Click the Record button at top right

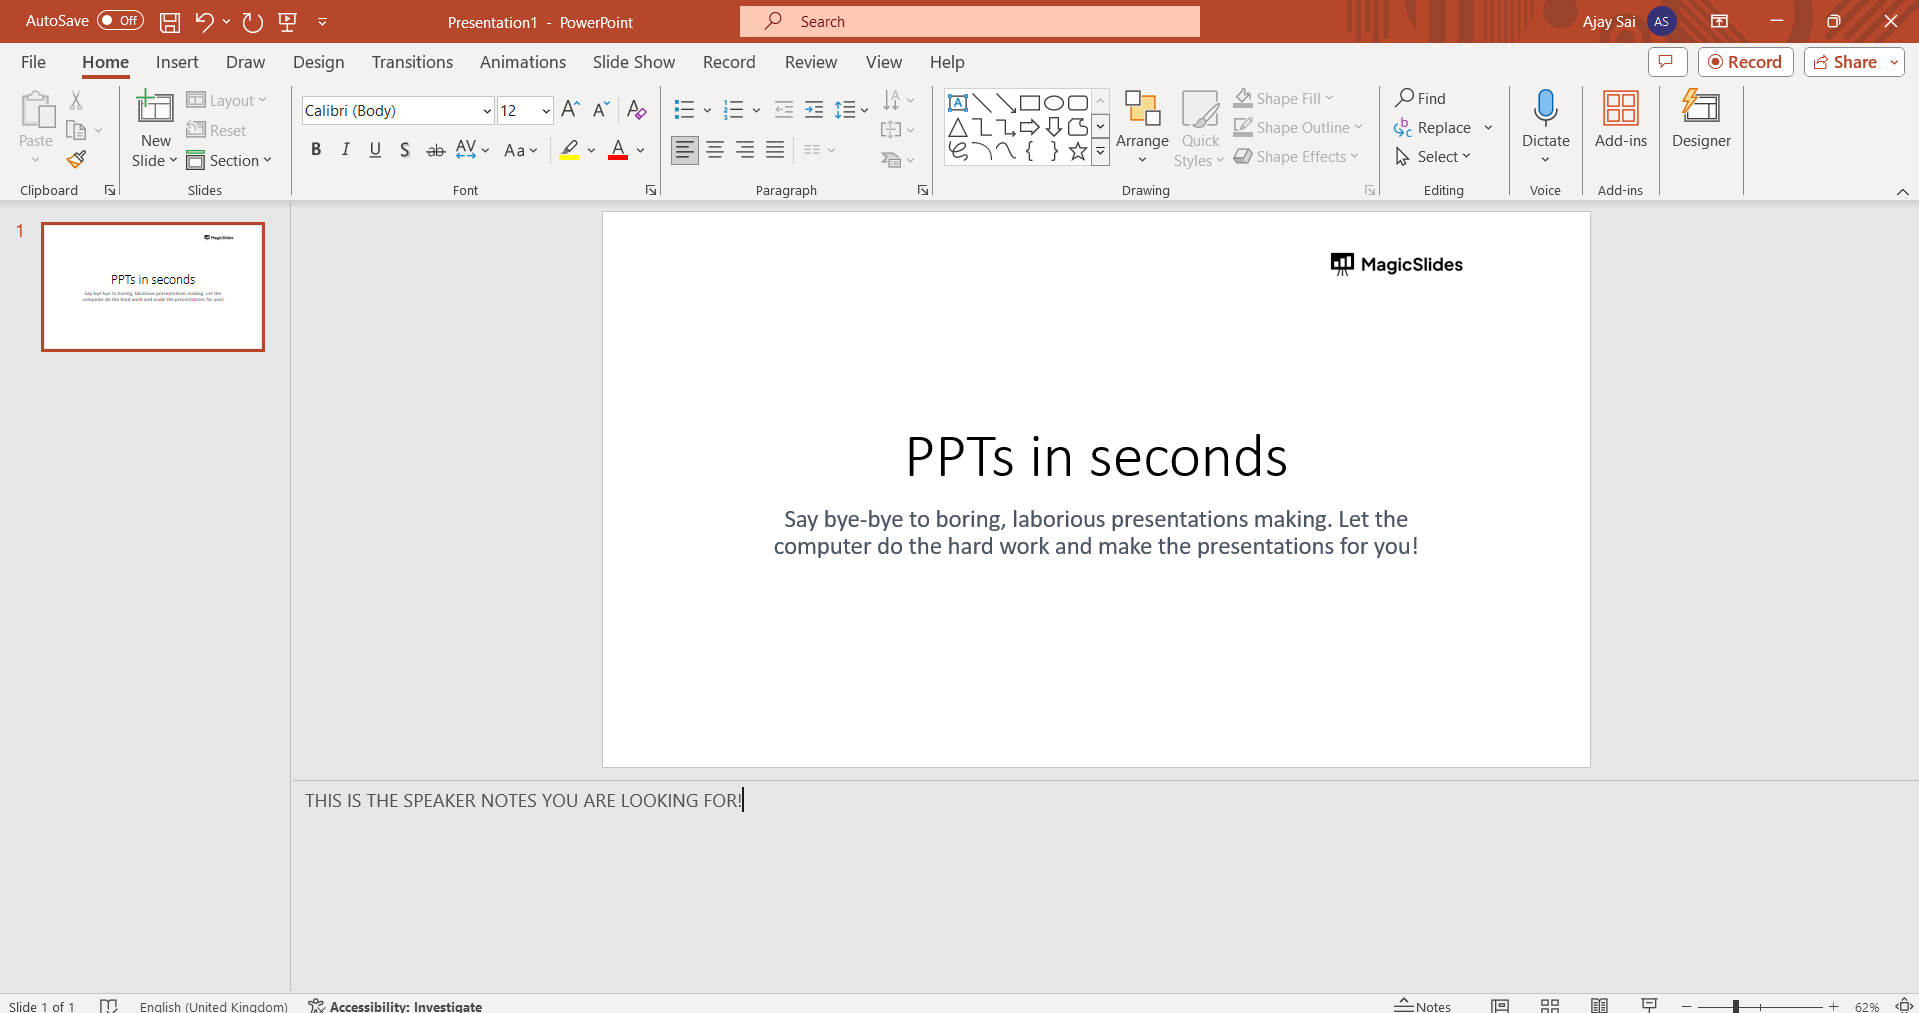[x=1745, y=62]
